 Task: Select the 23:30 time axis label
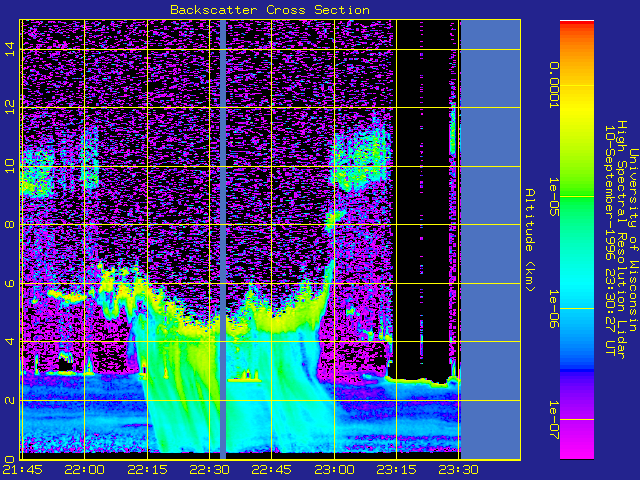[x=458, y=470]
